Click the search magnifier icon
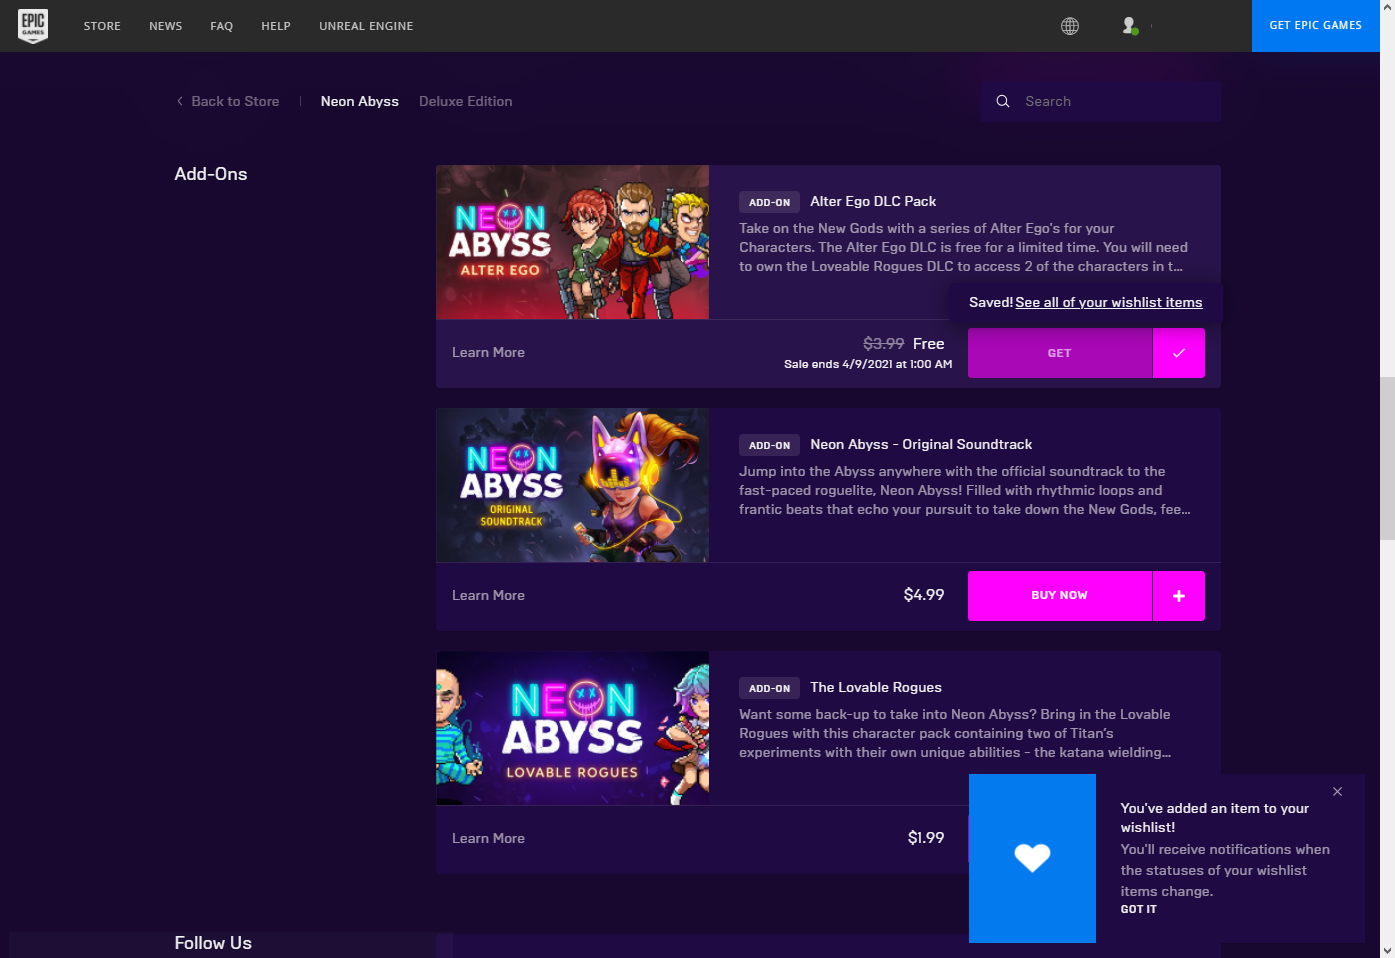Screen dimensions: 1395x958 click(x=1003, y=101)
